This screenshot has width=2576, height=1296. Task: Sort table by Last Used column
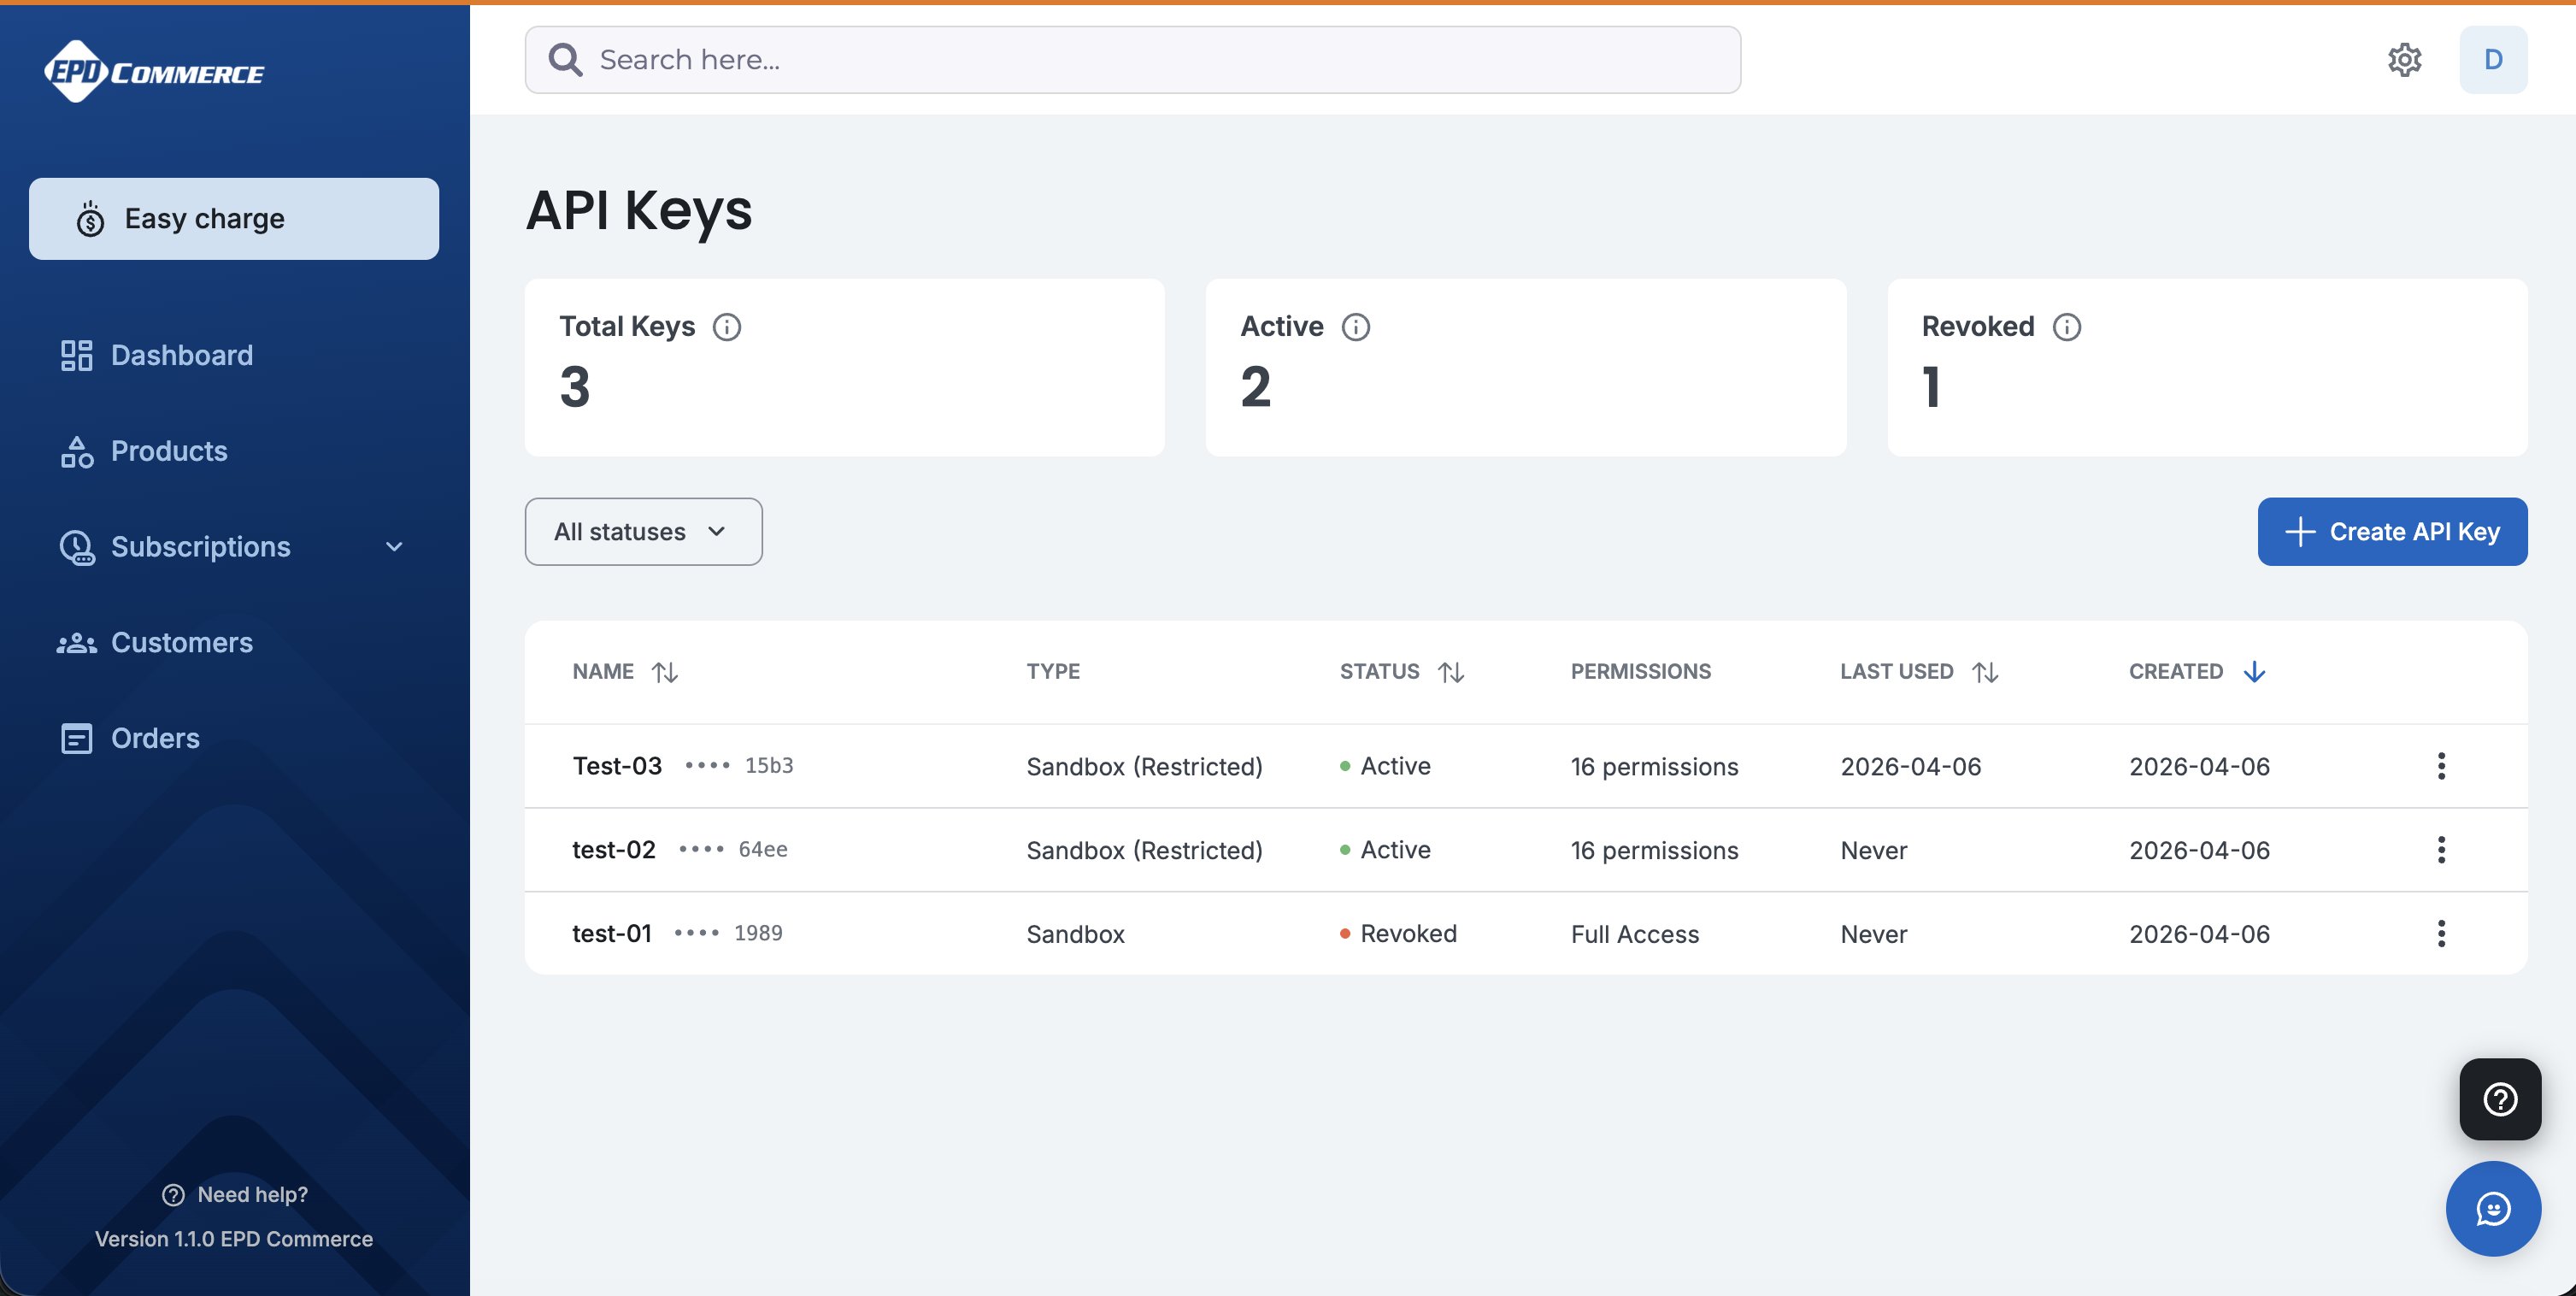(1985, 672)
